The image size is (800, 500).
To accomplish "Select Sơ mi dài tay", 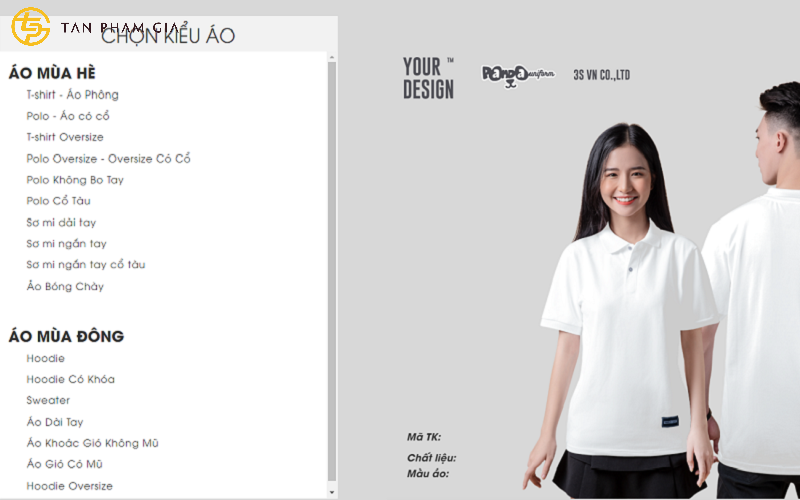I will point(61,223).
